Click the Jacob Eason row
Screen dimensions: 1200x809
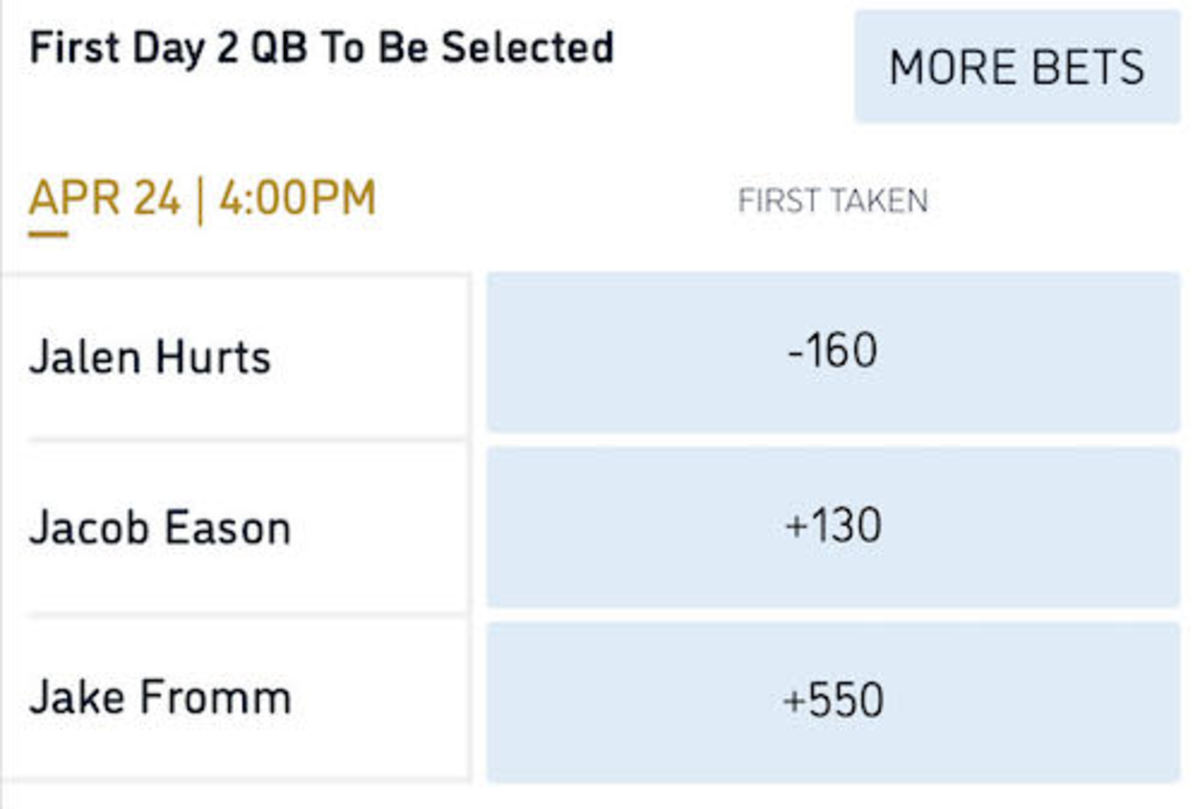[238, 527]
